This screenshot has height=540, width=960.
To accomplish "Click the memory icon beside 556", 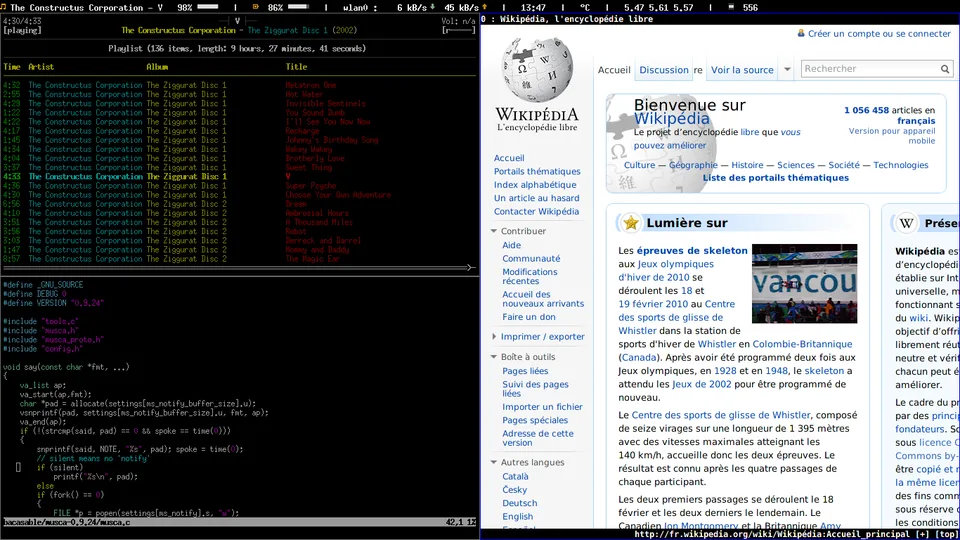I will [731, 7].
